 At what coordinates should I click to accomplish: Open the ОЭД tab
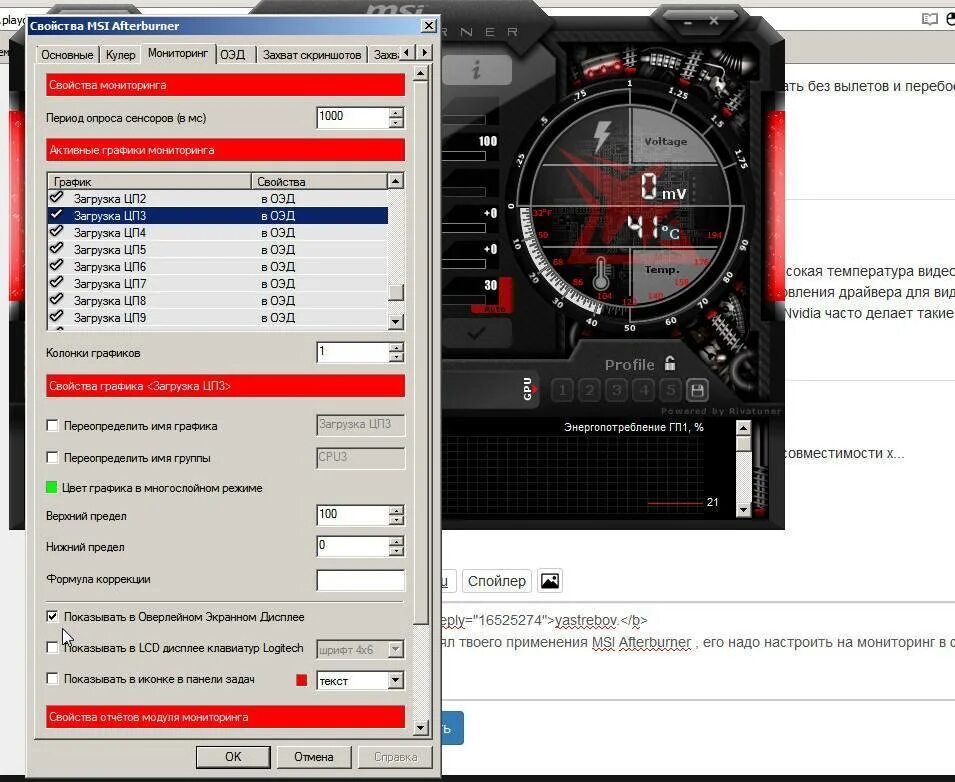[x=233, y=55]
